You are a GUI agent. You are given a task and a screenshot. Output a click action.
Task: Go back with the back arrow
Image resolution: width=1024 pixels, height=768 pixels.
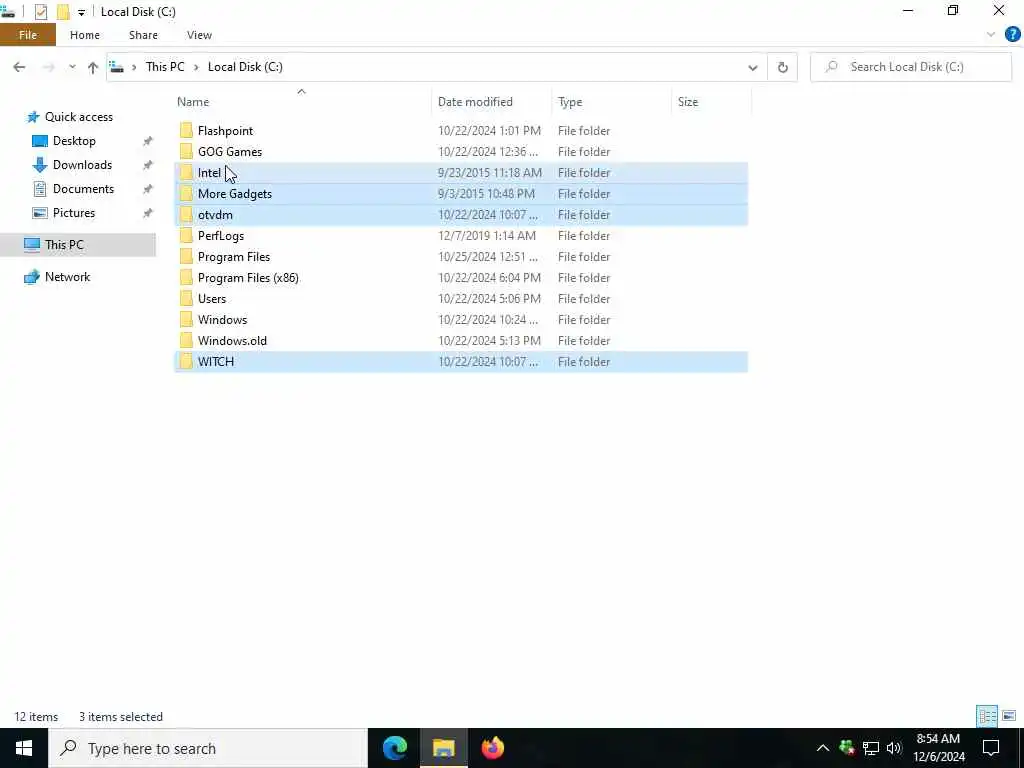(x=19, y=67)
